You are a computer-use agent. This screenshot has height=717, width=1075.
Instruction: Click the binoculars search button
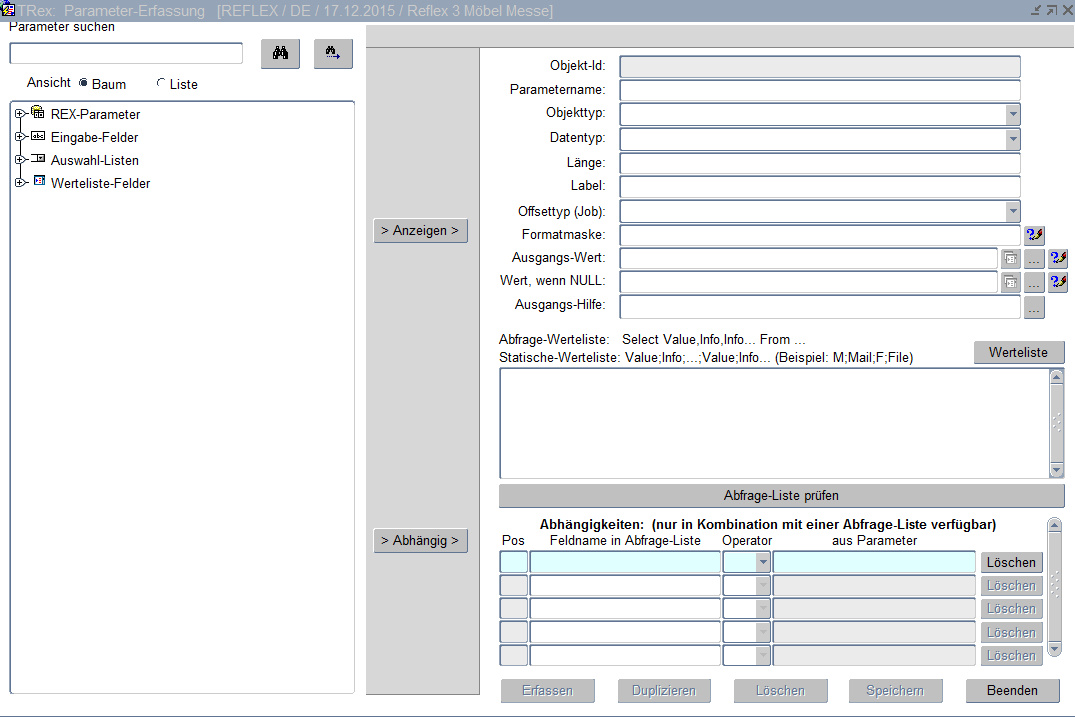(x=280, y=54)
